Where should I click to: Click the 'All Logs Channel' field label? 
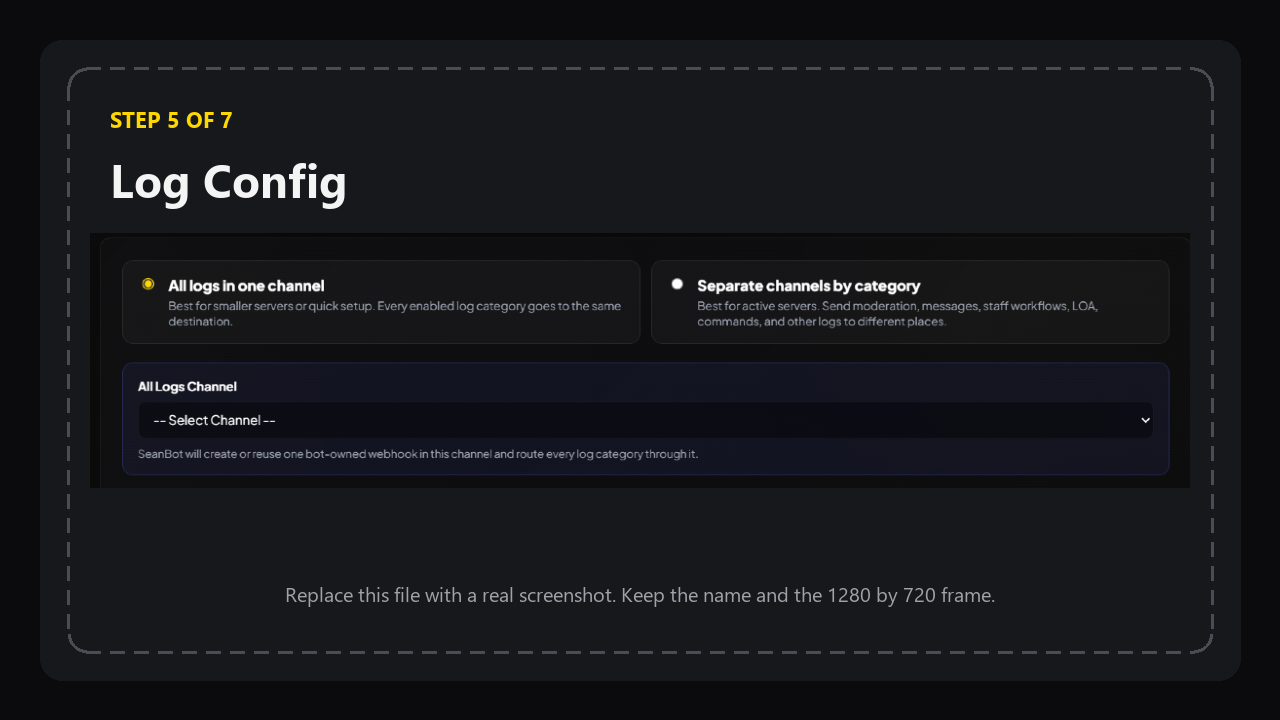187,387
